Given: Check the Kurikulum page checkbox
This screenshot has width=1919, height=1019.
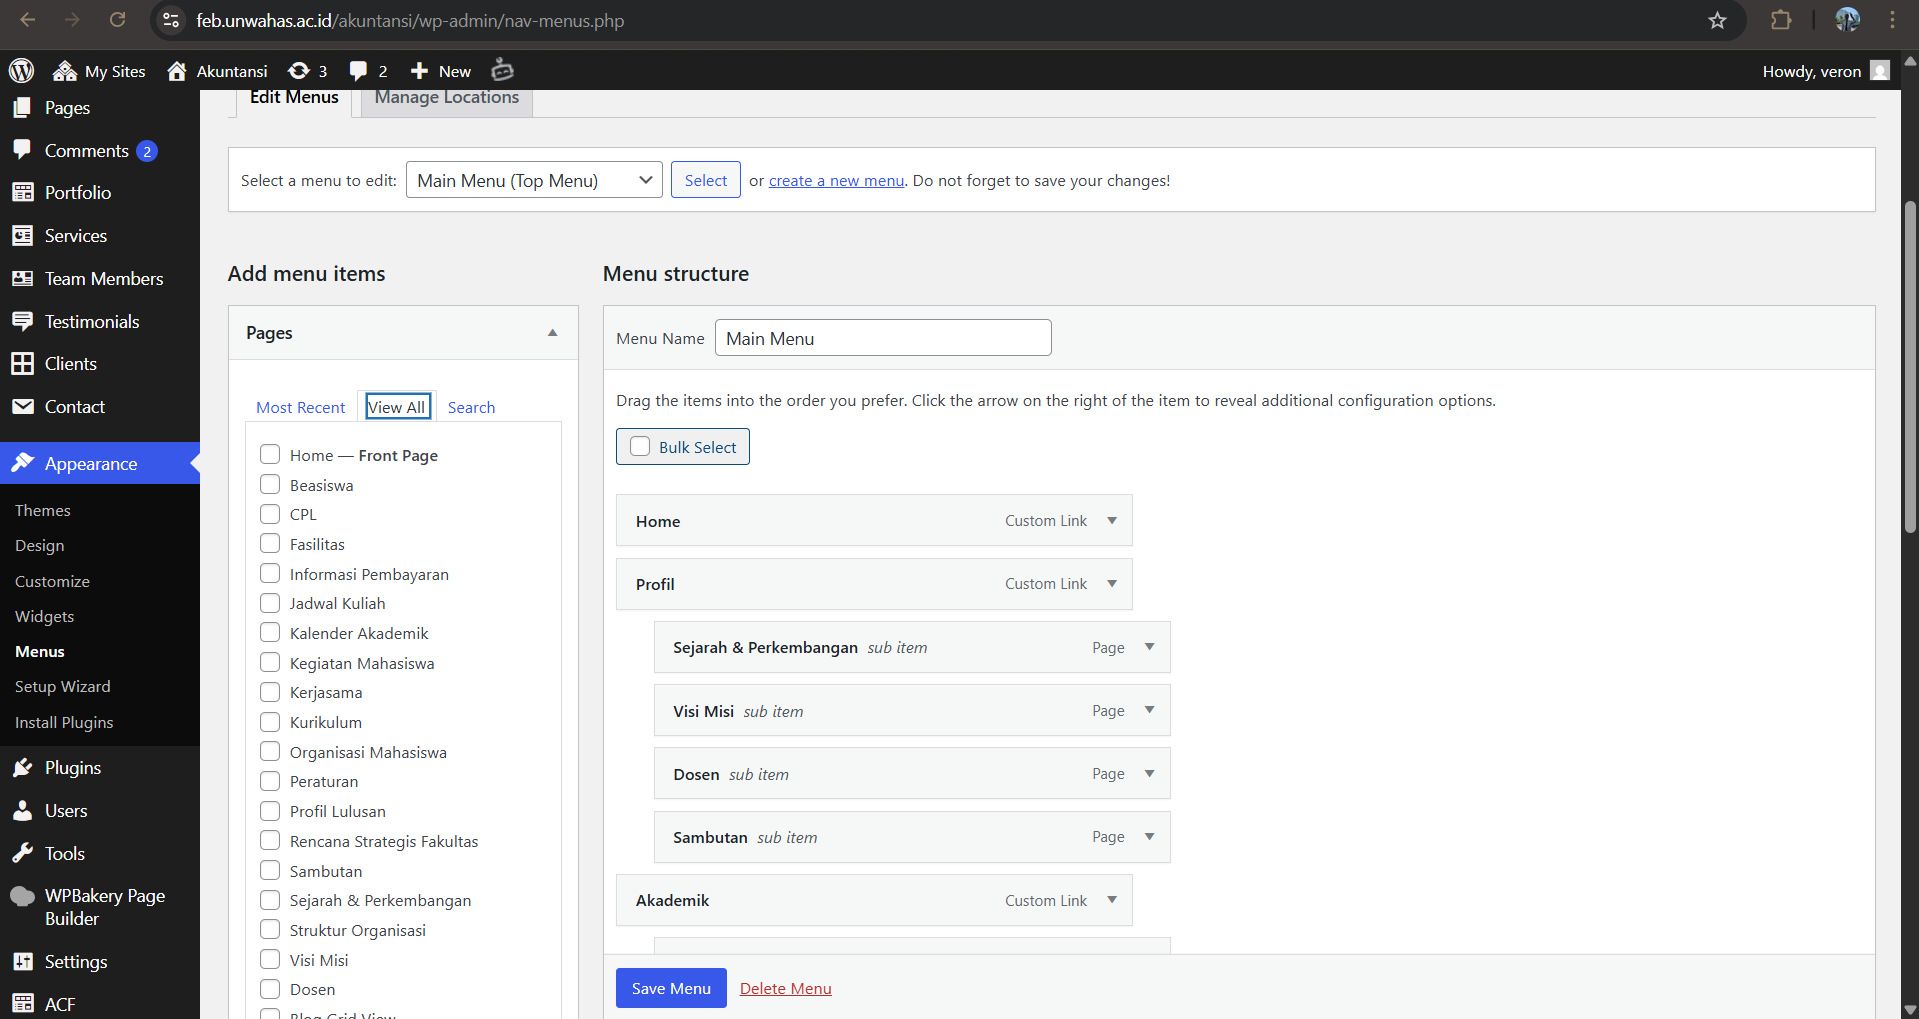Looking at the screenshot, I should 270,722.
